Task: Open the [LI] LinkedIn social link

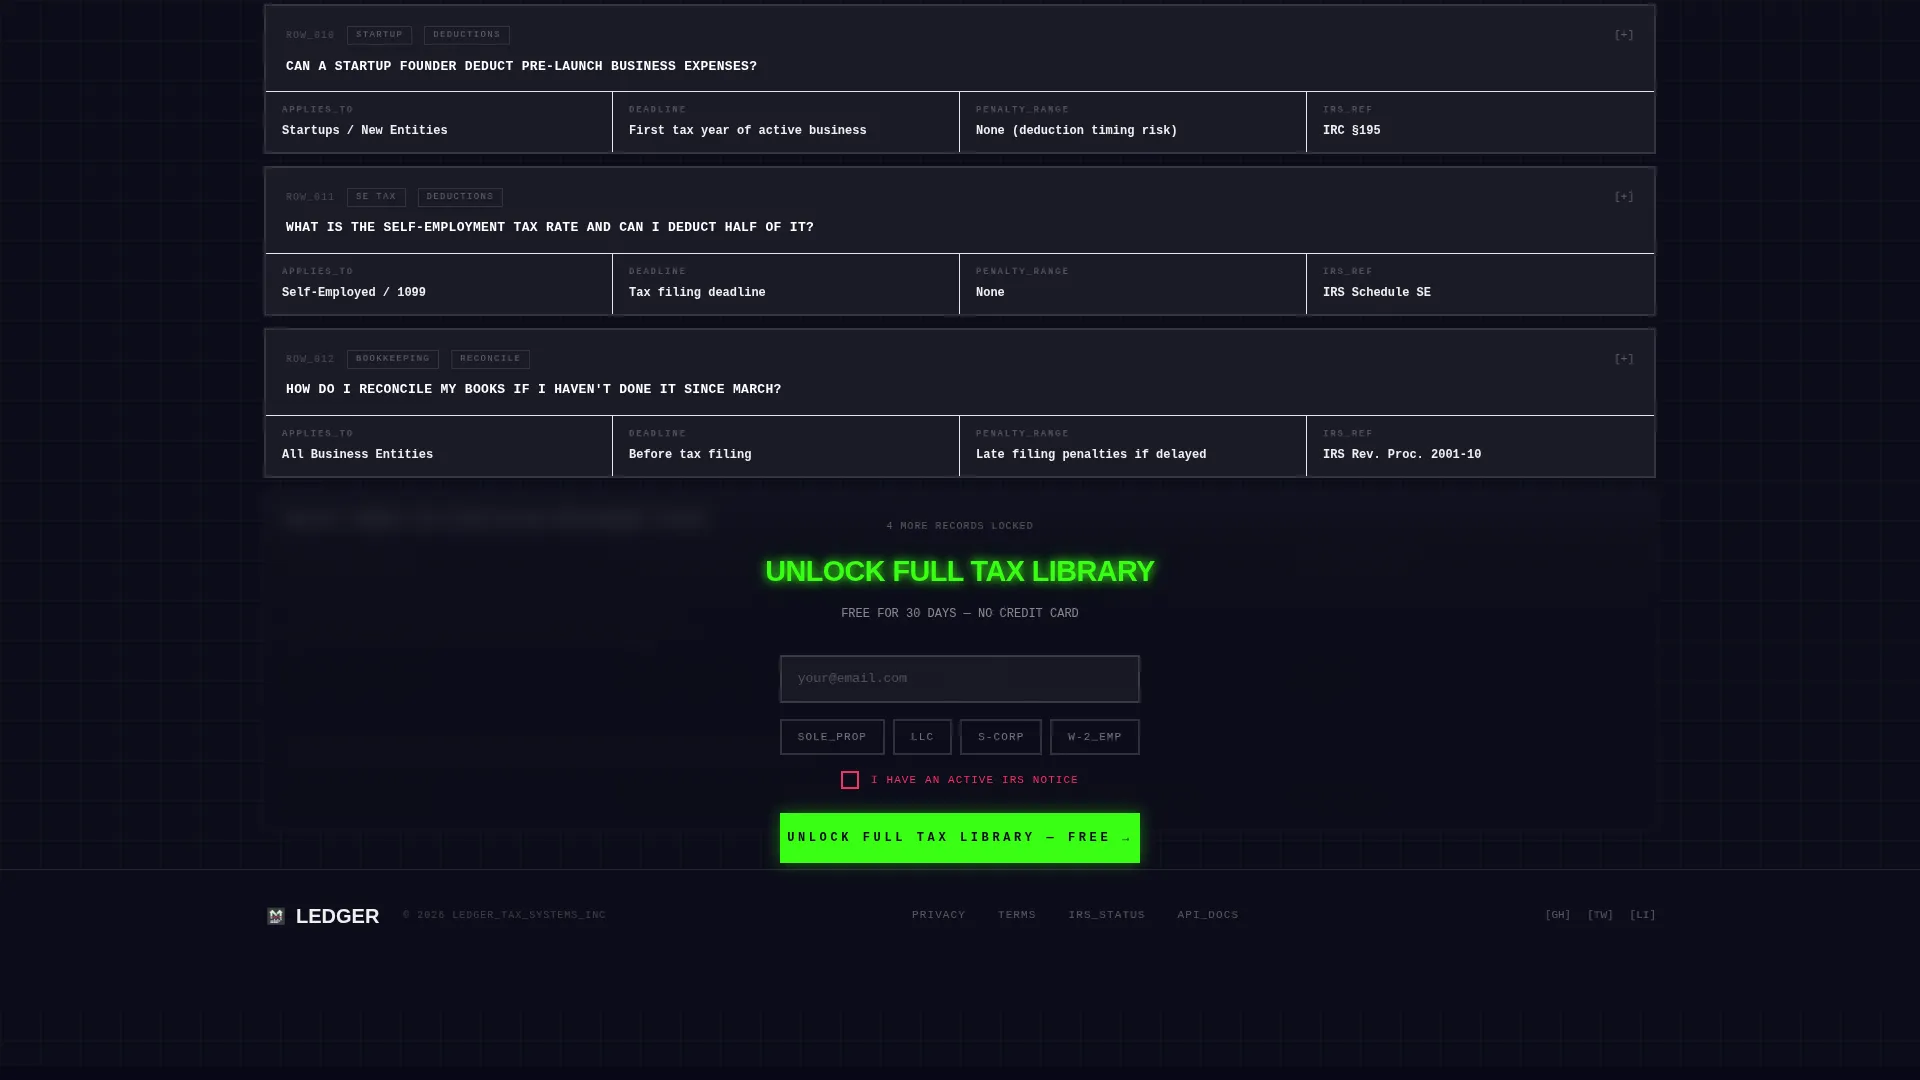Action: click(x=1642, y=915)
